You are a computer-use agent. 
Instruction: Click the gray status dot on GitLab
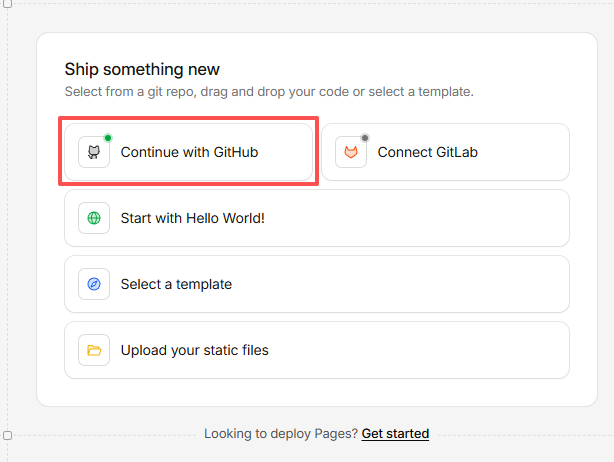click(365, 138)
